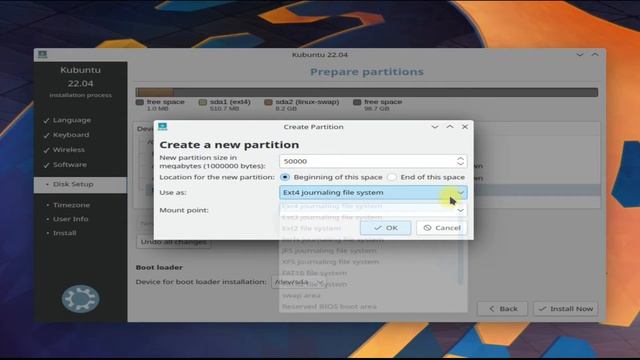
Task: Click the sda1 (ext4) legend swatch
Action: click(202, 102)
